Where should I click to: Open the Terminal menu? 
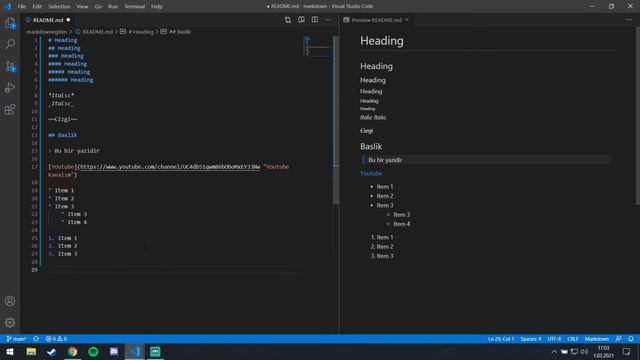(134, 7)
